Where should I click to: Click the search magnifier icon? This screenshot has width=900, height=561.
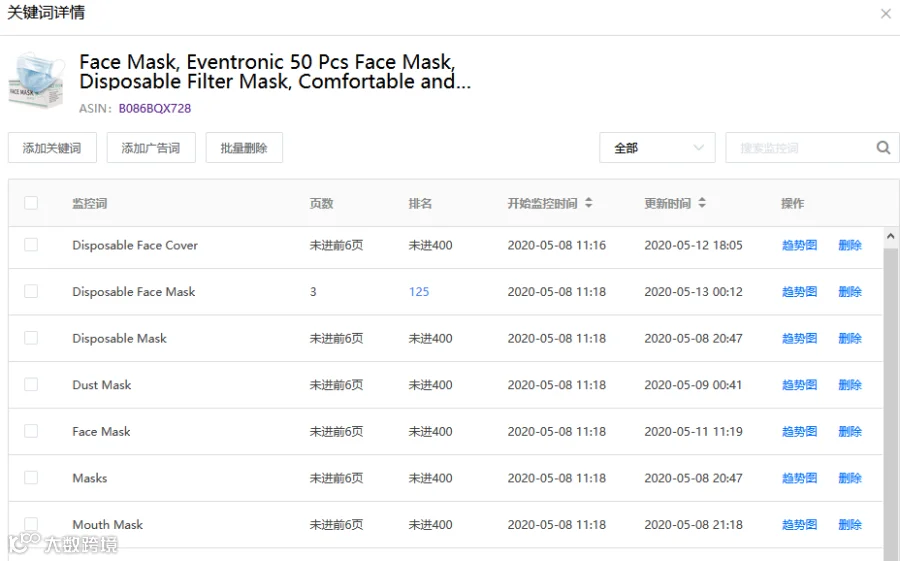point(883,148)
